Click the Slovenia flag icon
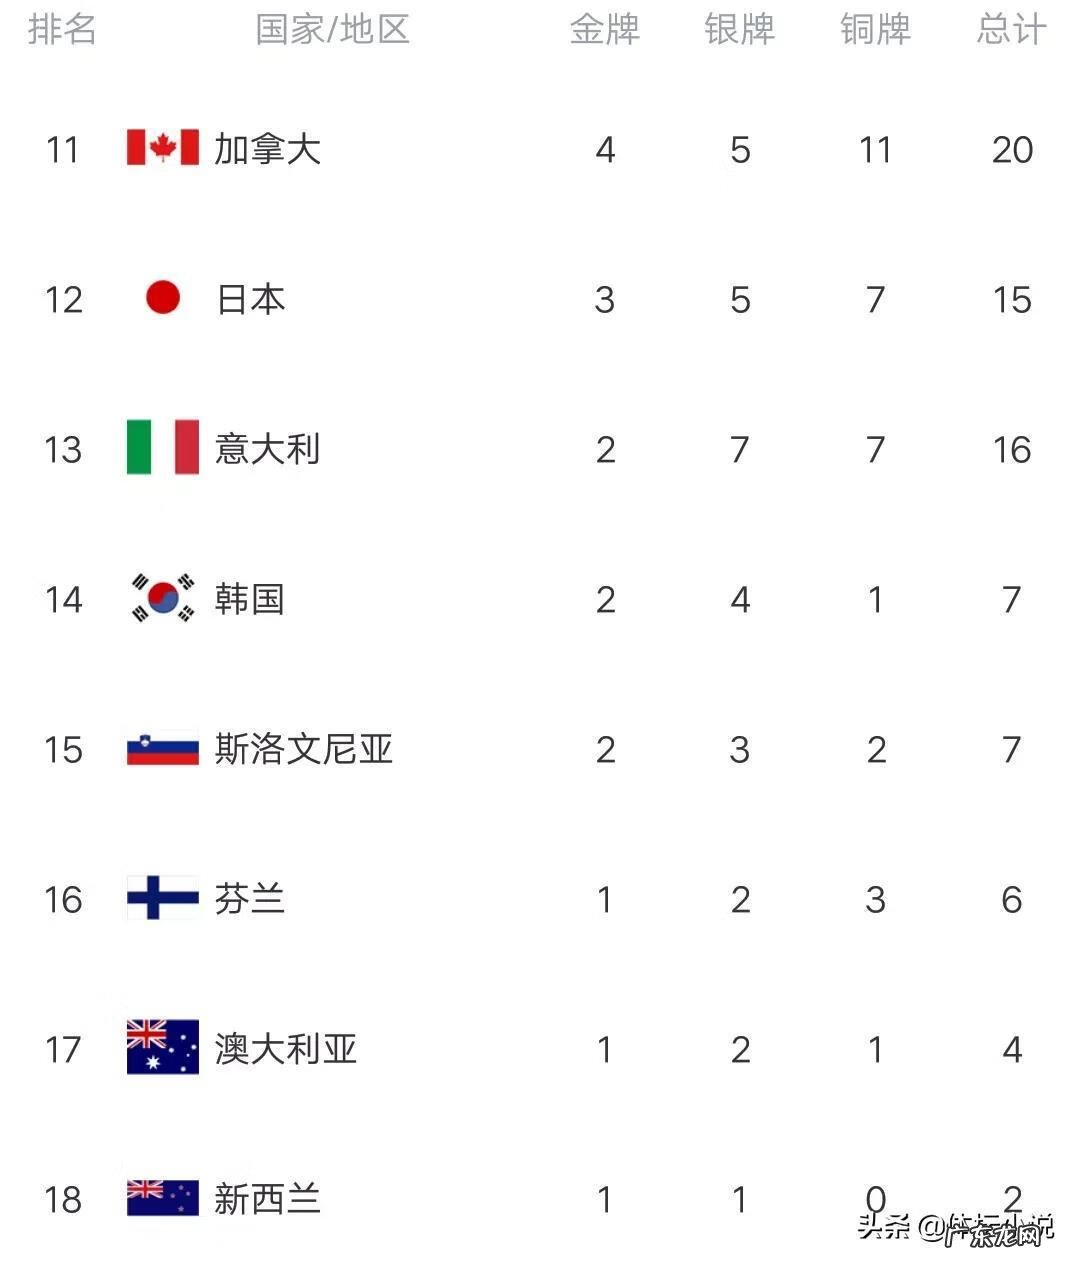The image size is (1079, 1265). coord(162,748)
